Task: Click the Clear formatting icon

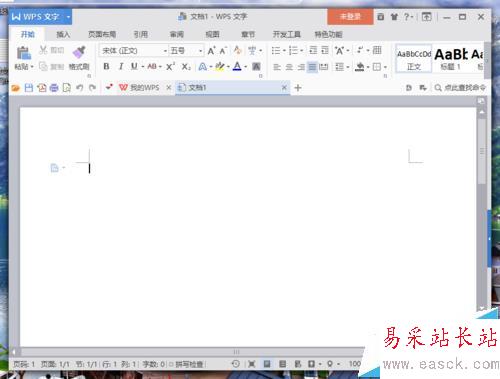Action: (237, 50)
